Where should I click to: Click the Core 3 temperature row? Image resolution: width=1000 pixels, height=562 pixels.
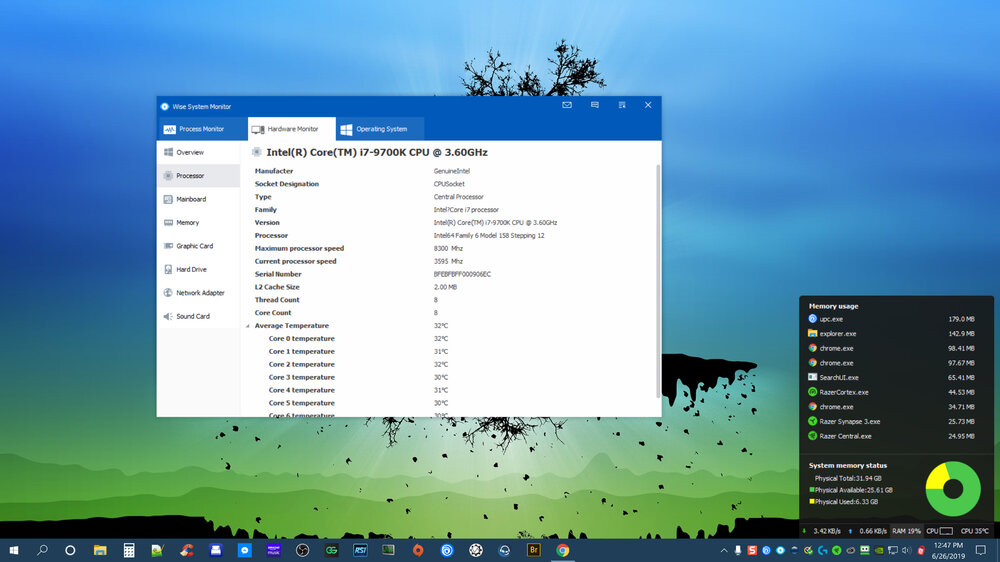pos(448,378)
